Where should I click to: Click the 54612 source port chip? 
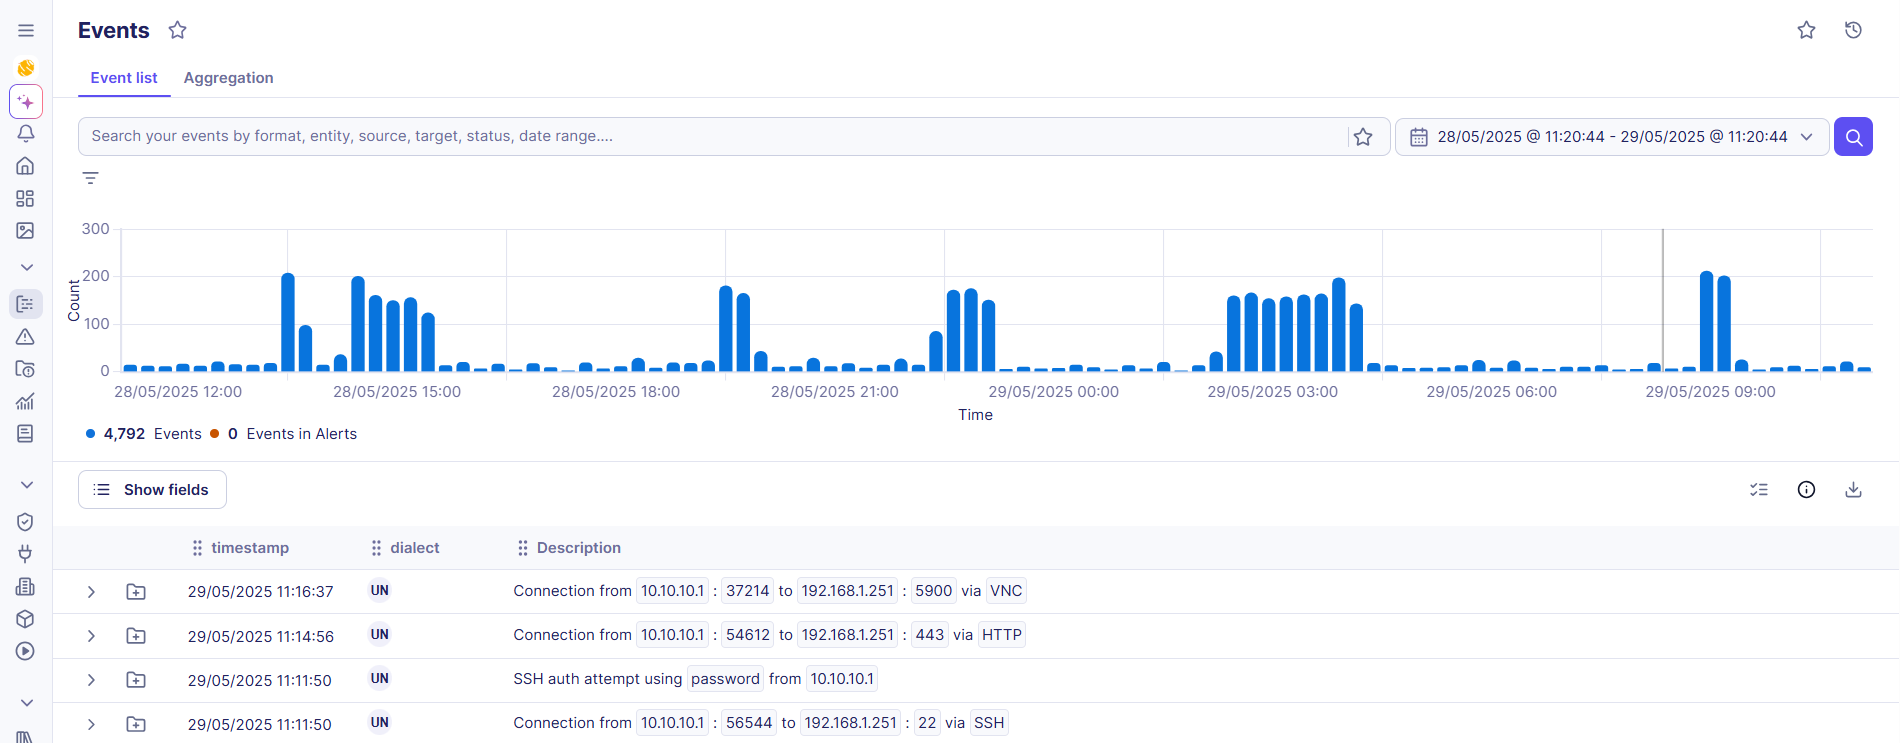point(748,635)
